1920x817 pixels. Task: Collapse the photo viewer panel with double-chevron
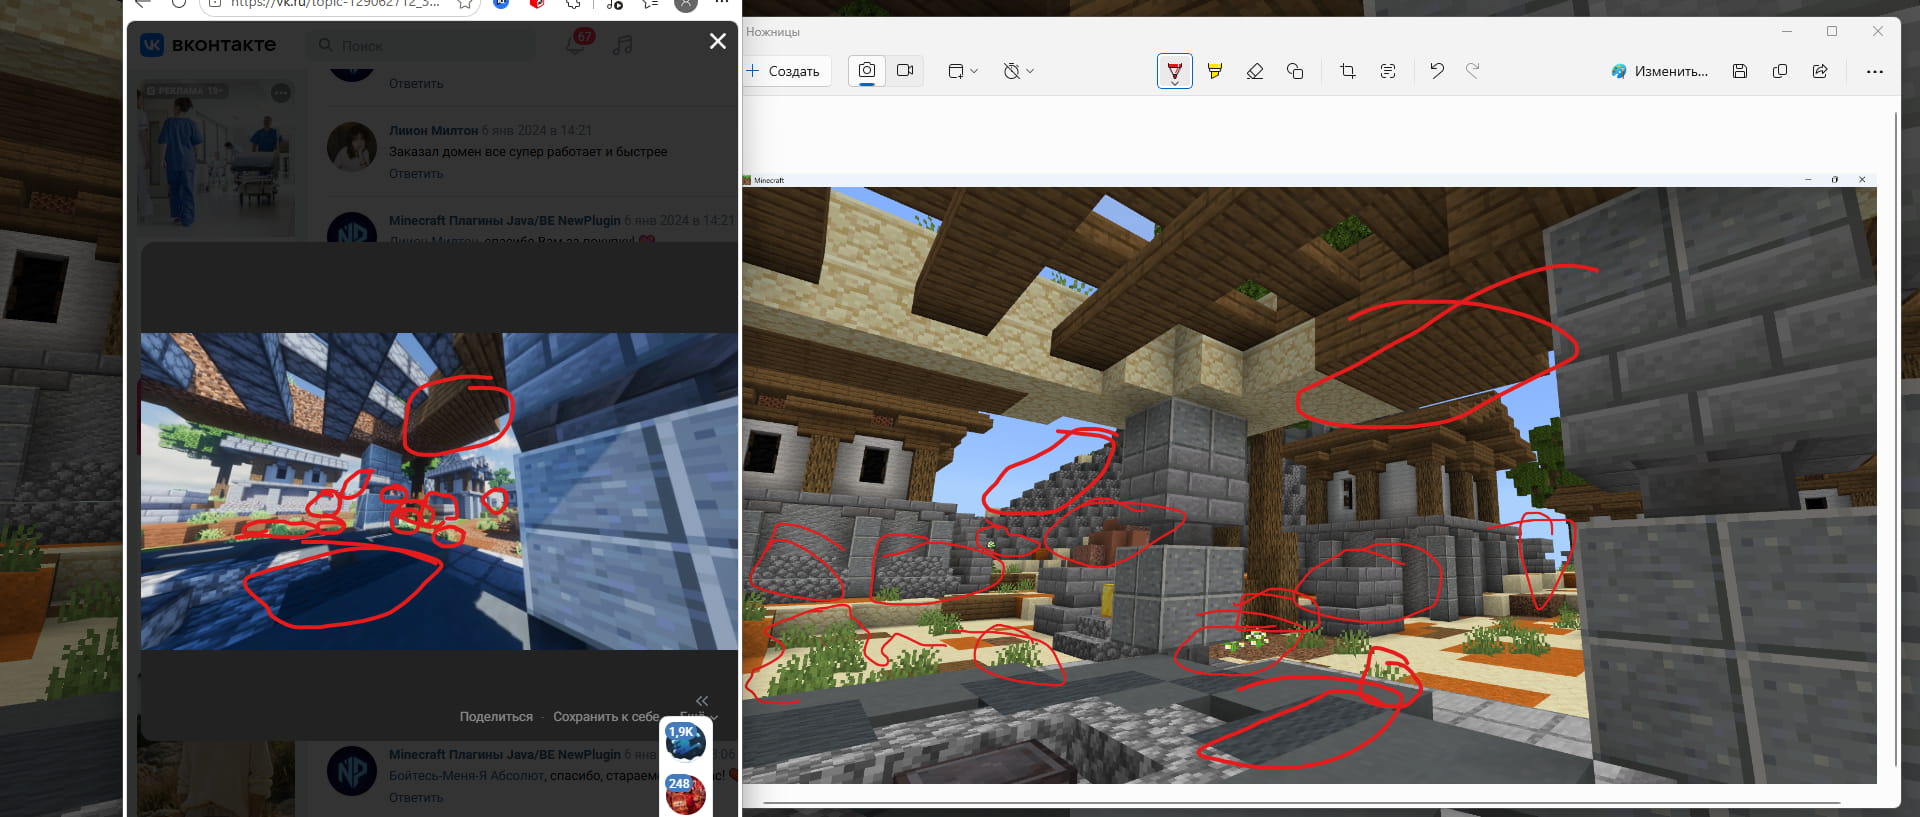pyautogui.click(x=702, y=701)
